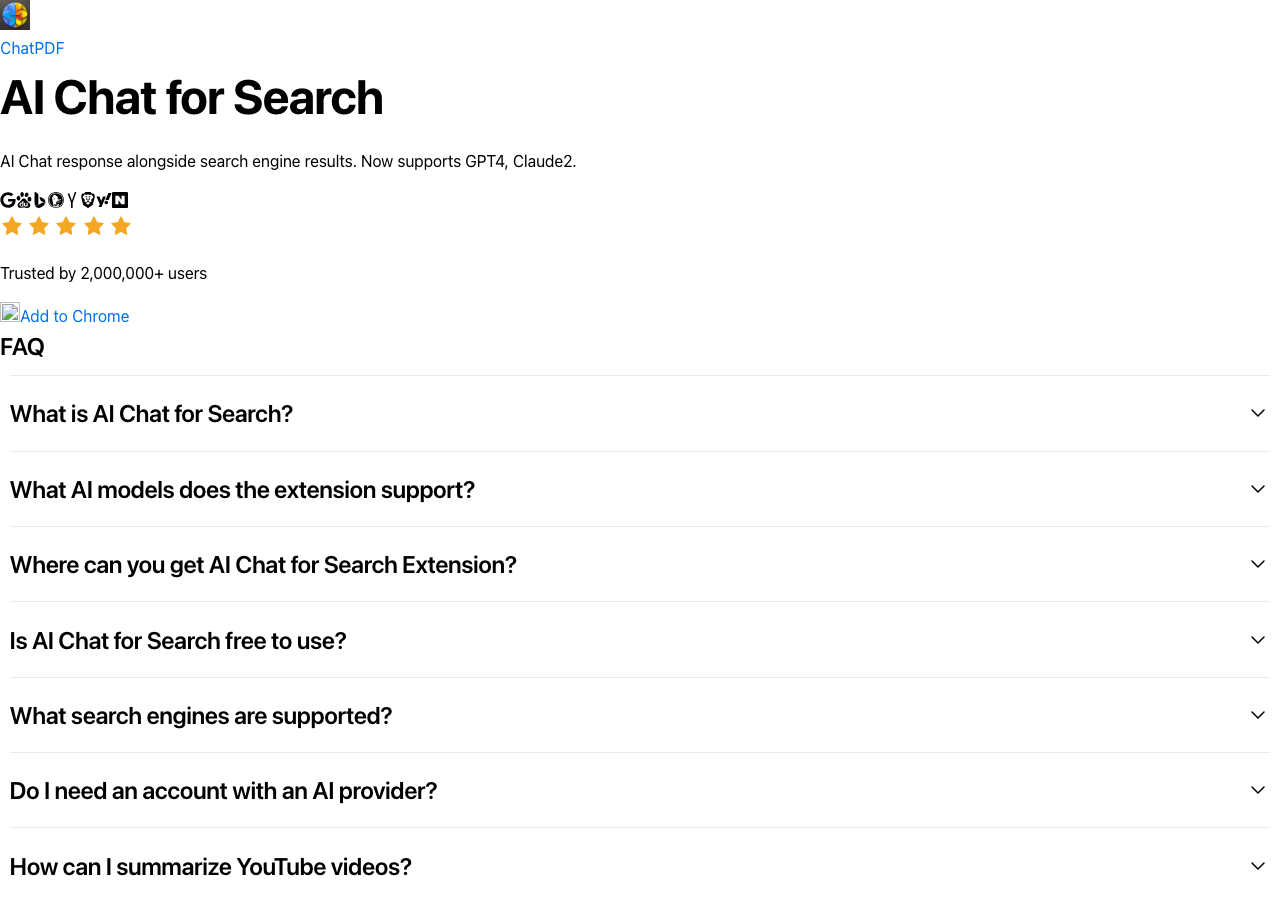Select the Bing icon
1280x900 pixels.
tap(38, 199)
